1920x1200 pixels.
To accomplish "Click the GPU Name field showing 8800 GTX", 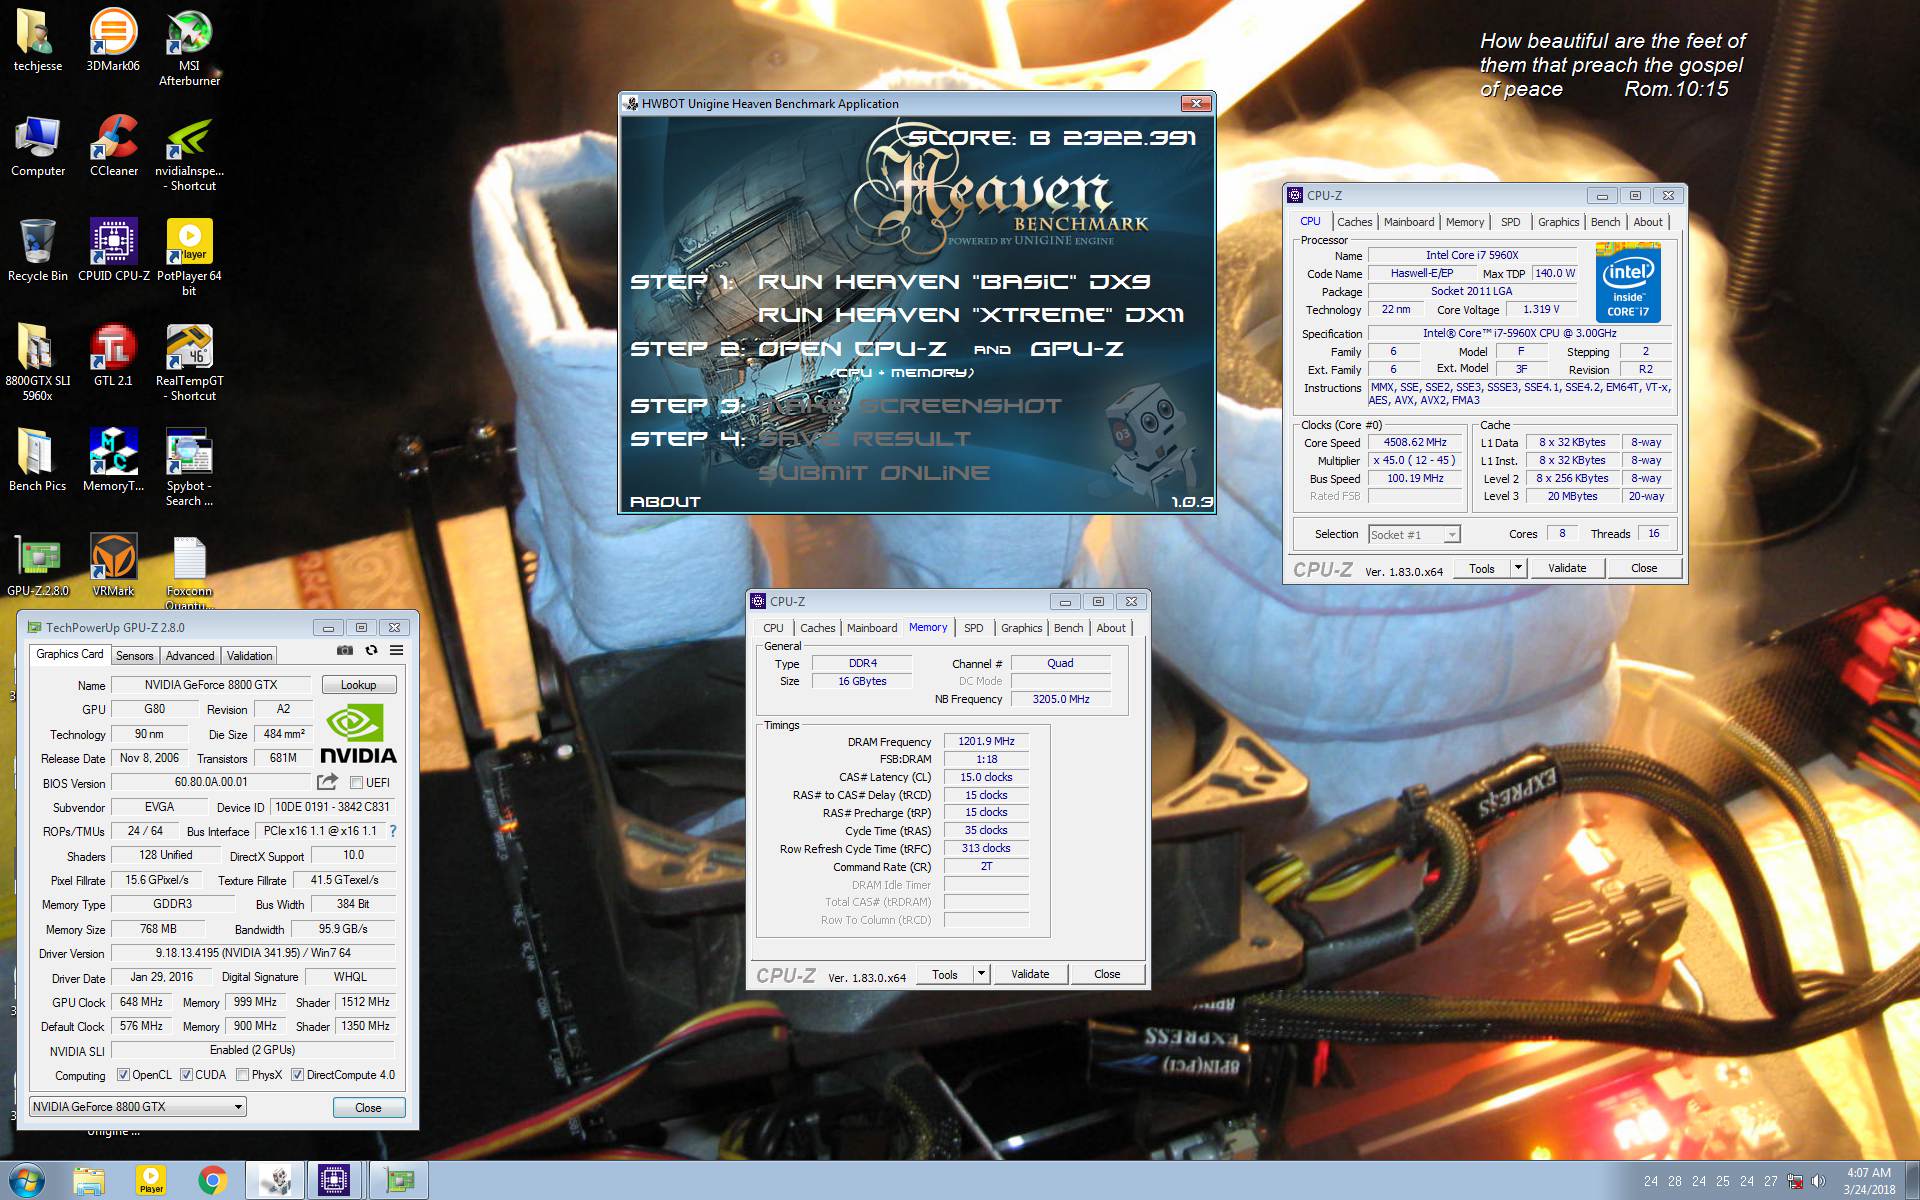I will pyautogui.click(x=211, y=685).
